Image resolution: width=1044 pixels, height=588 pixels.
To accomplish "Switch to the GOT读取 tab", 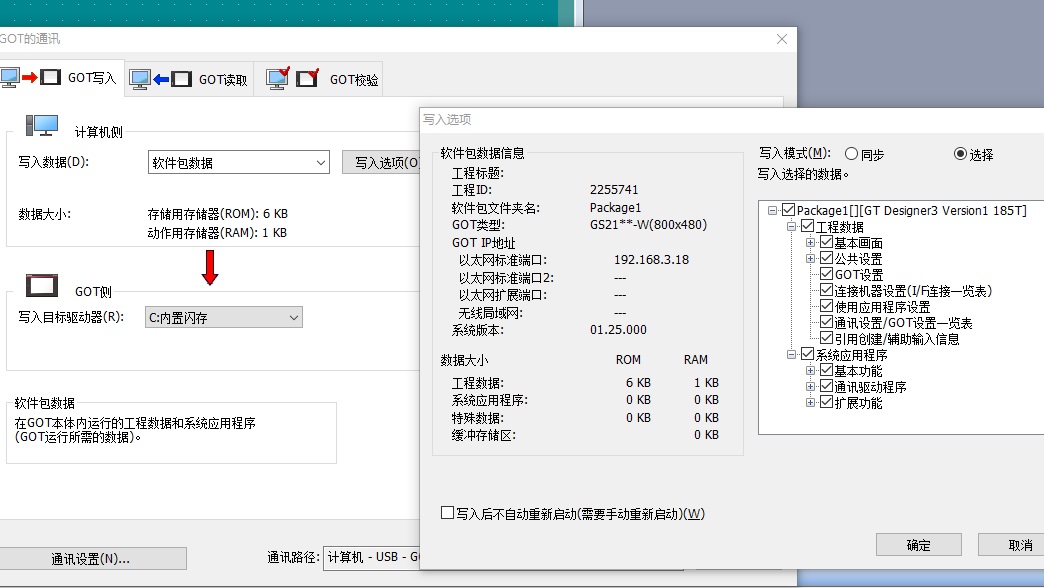I will coord(189,79).
